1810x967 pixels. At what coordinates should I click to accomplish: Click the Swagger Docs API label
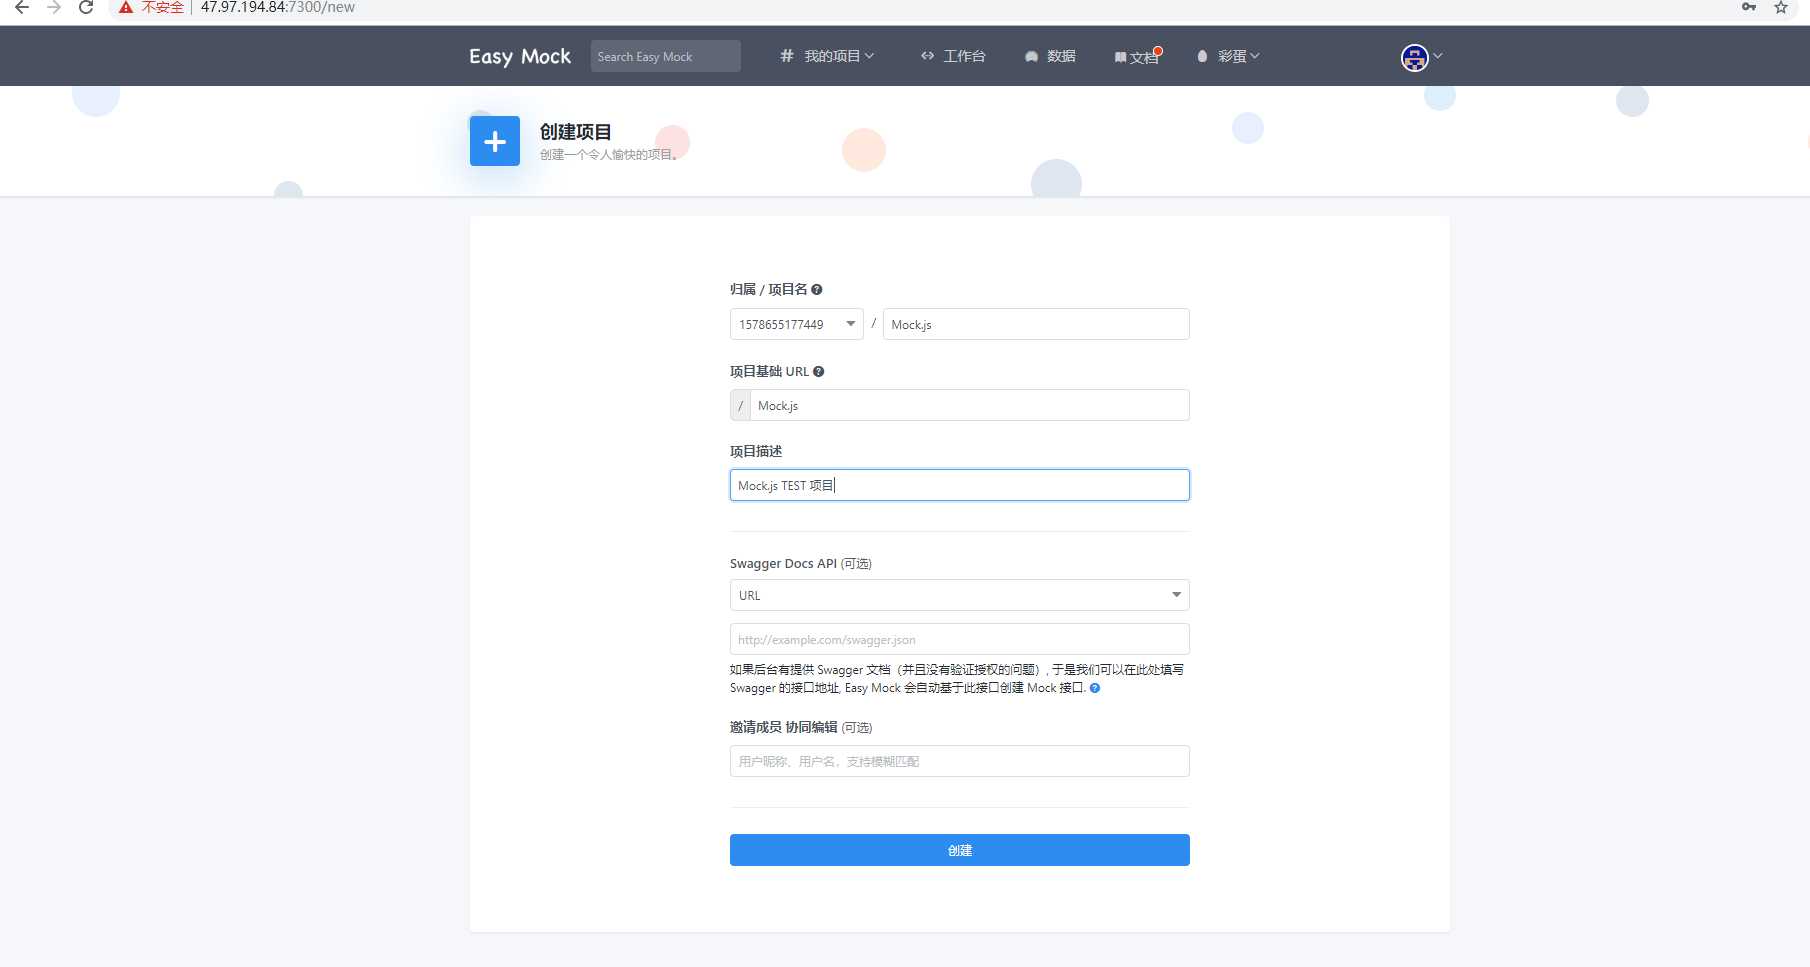[783, 564]
